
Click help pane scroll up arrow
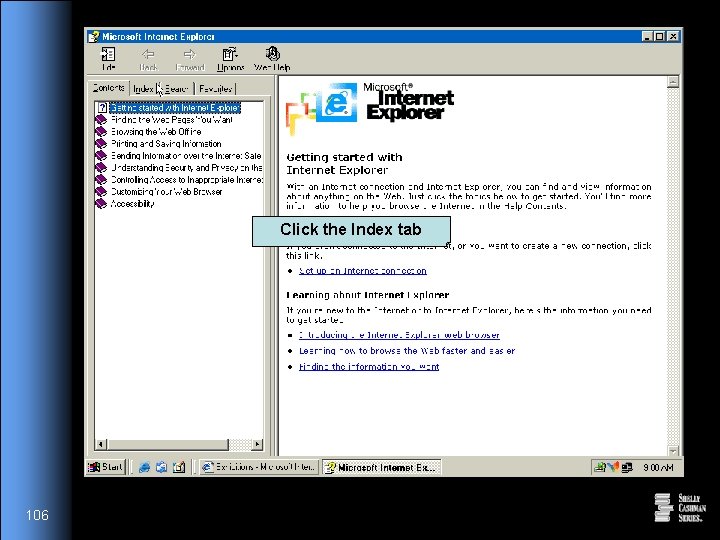(673, 82)
